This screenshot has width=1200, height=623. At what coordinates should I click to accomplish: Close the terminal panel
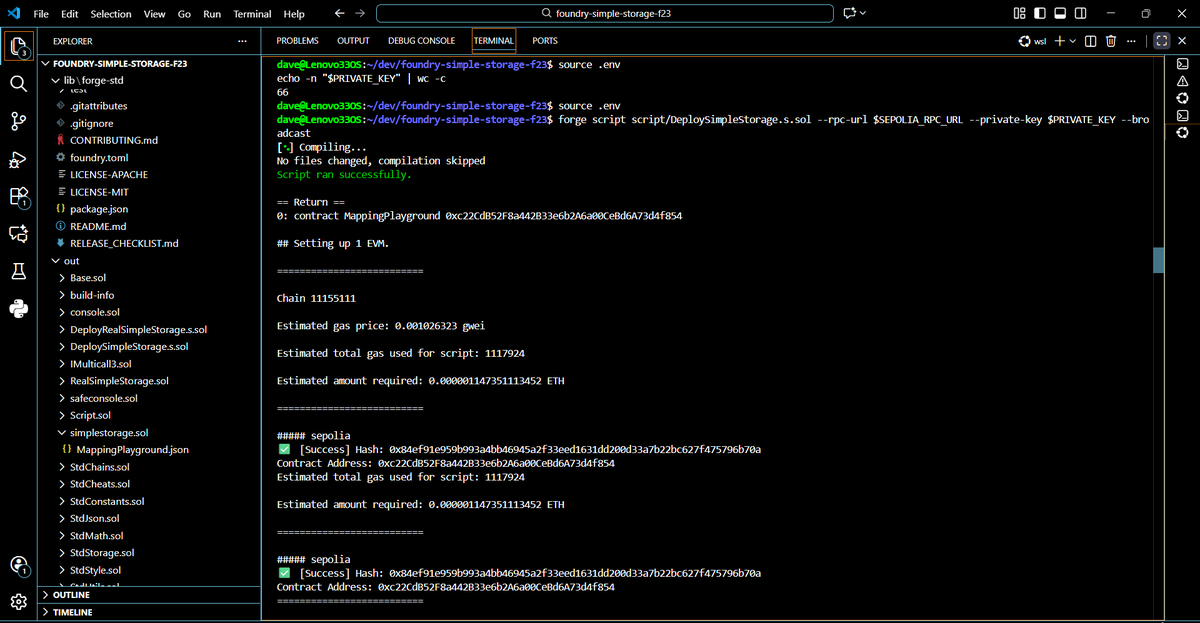coord(1182,41)
